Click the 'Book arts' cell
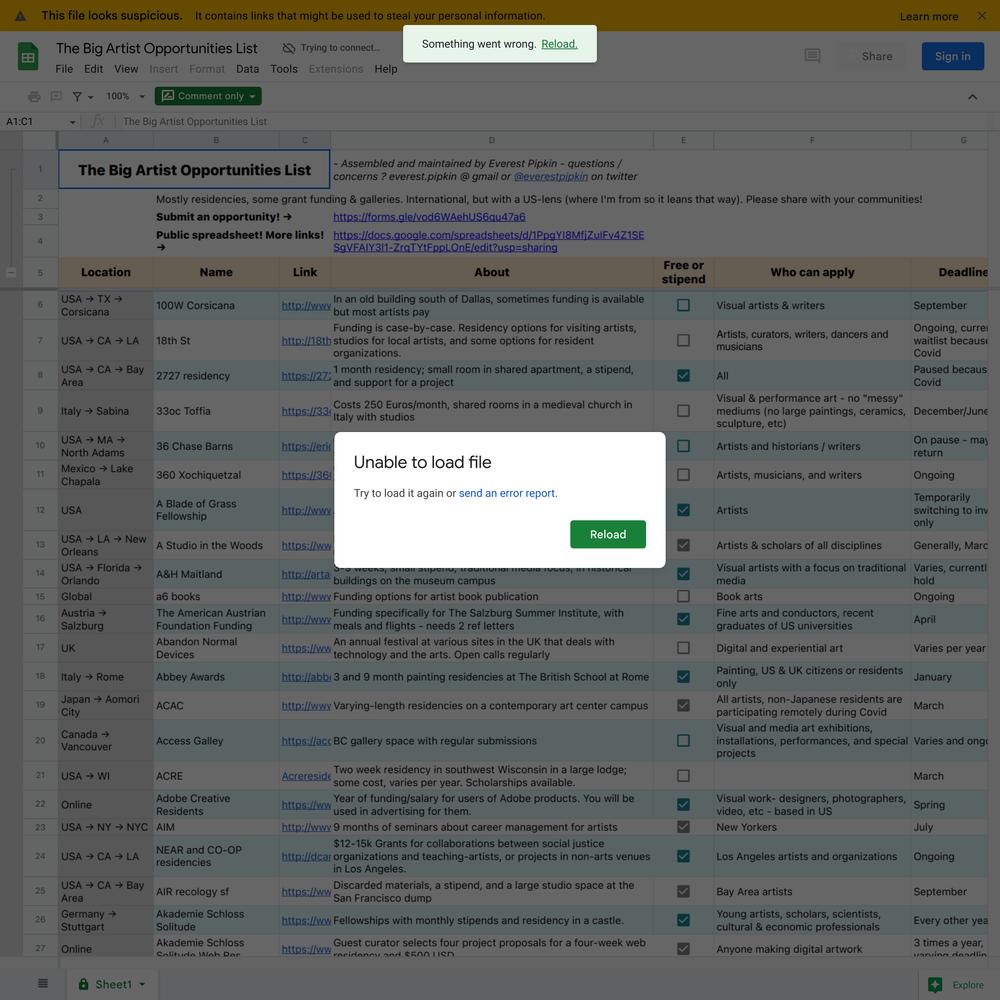This screenshot has width=1000, height=1000. coord(812,596)
